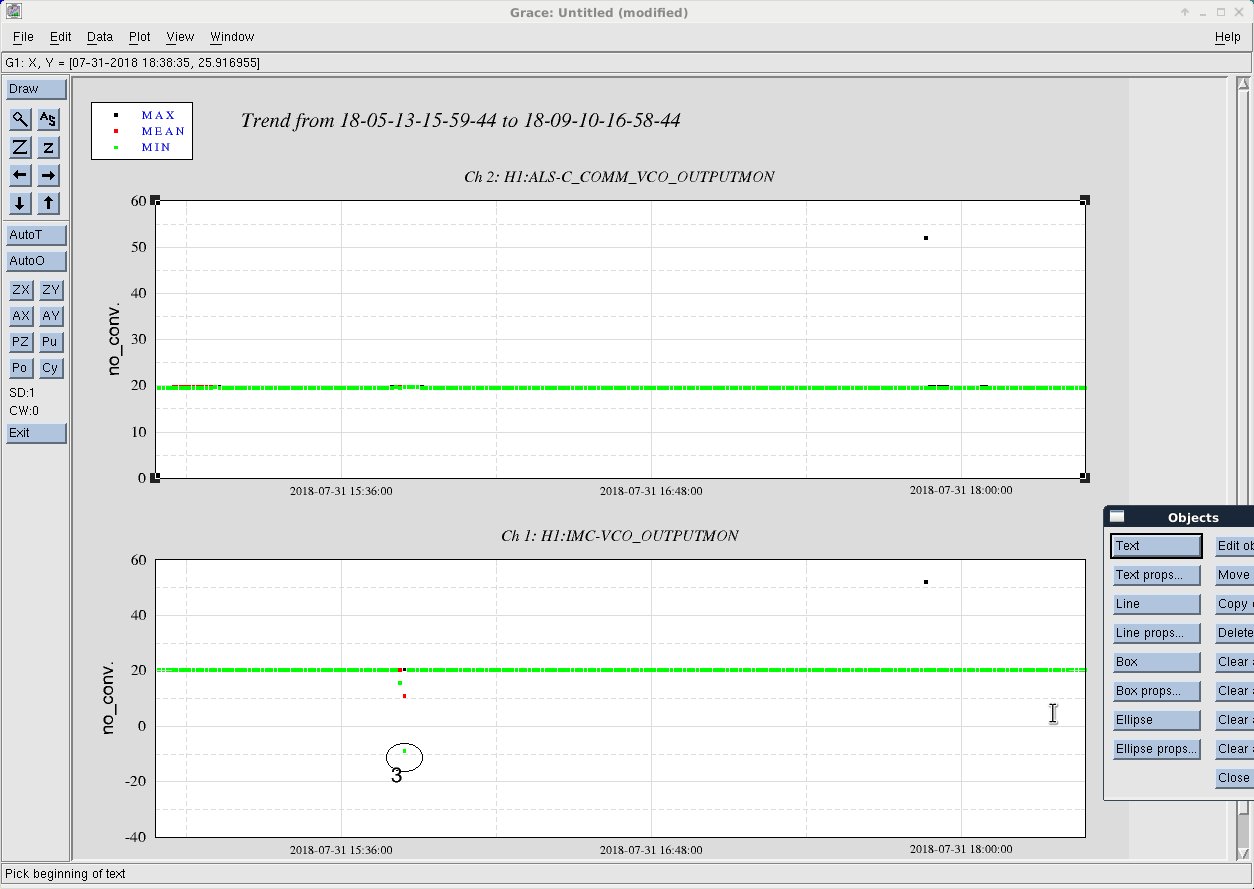Screen dimensions: 1254x889
Task: Click the small z zoom-out icon
Action: (48, 147)
